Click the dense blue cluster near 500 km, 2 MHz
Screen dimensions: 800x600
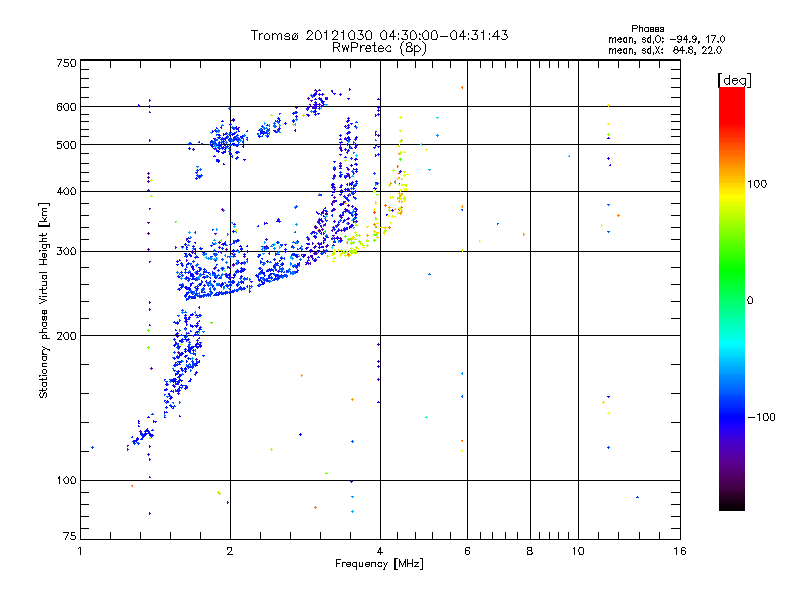tap(227, 140)
